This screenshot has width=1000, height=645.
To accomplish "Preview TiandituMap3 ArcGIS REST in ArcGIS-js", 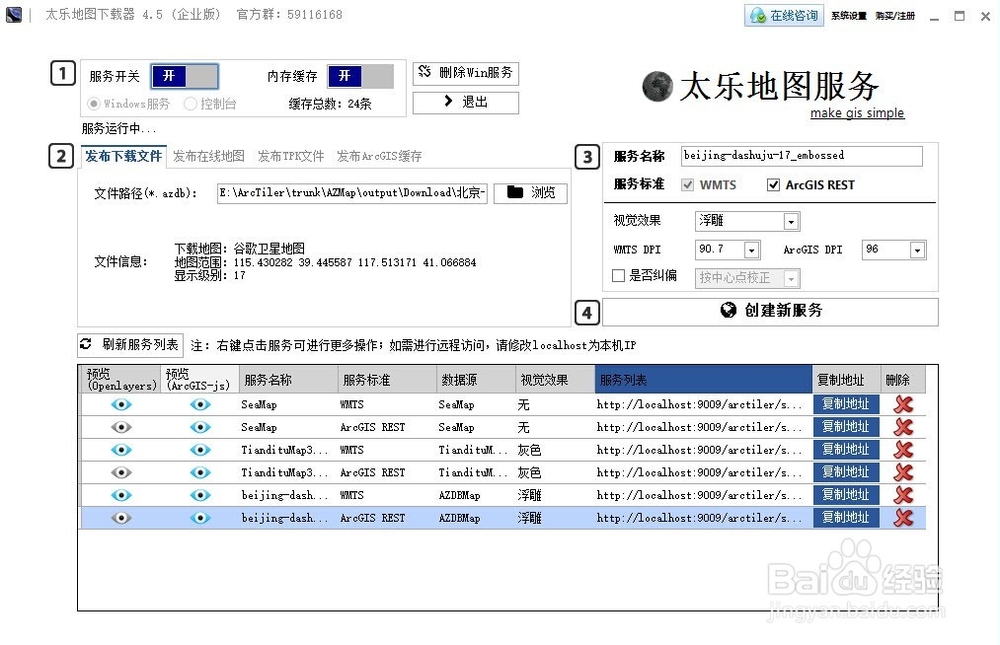I will coord(200,473).
